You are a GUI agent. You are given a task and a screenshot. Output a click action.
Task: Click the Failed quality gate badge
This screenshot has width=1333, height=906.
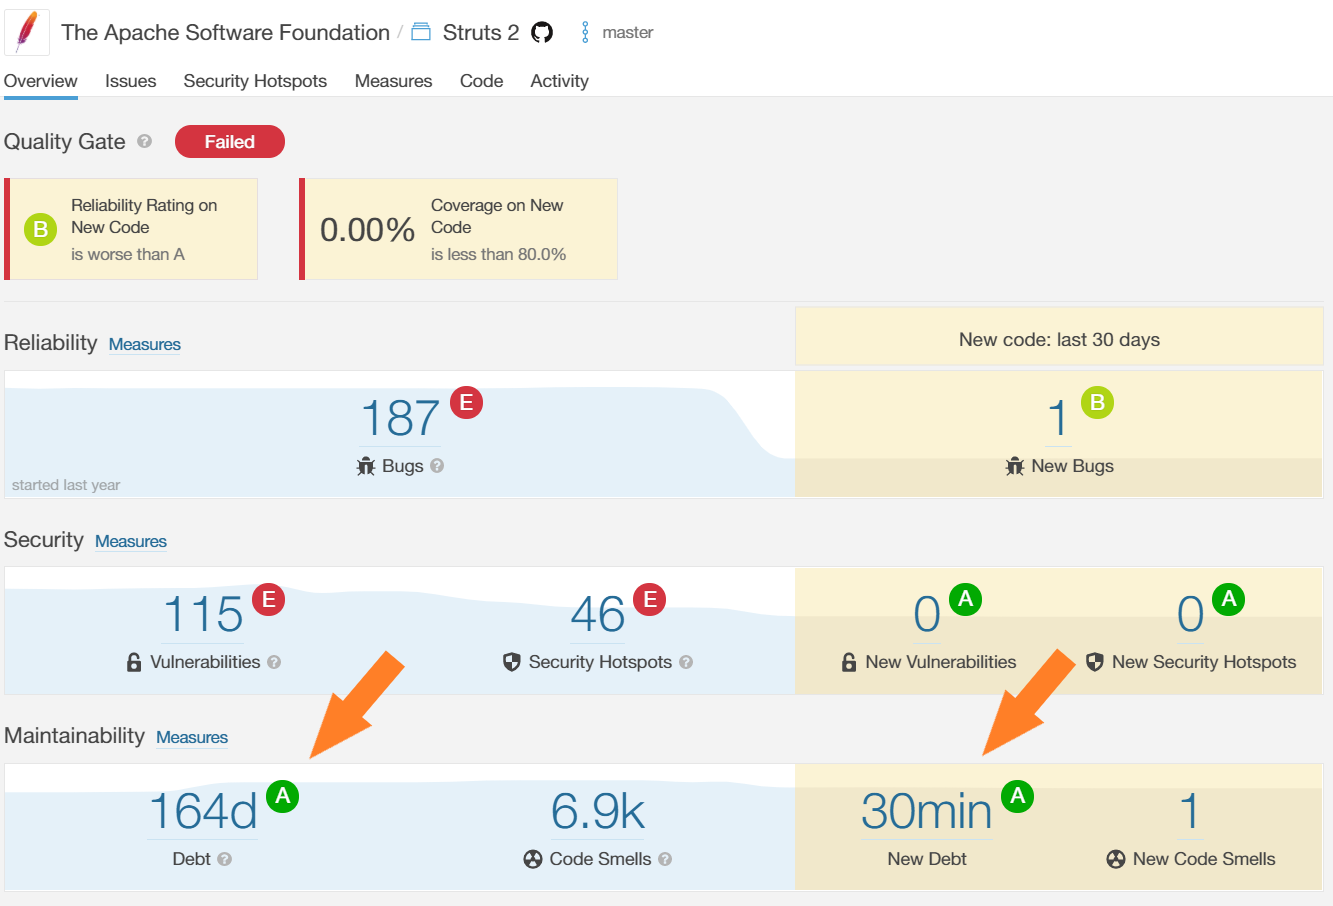pos(230,142)
